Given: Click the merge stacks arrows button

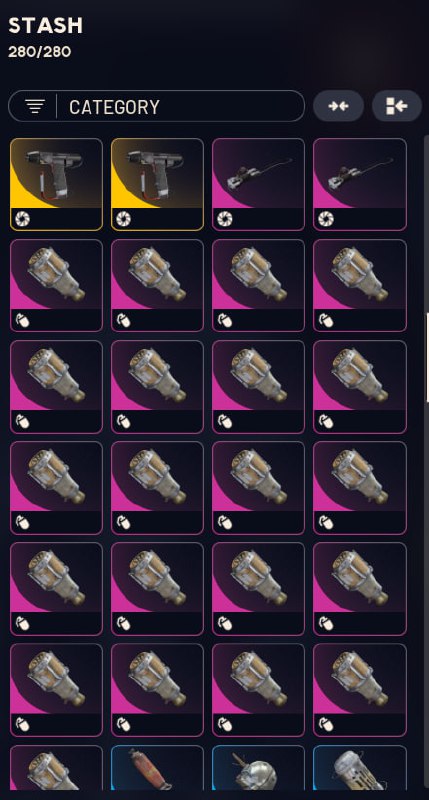Looking at the screenshot, I should coord(338,106).
